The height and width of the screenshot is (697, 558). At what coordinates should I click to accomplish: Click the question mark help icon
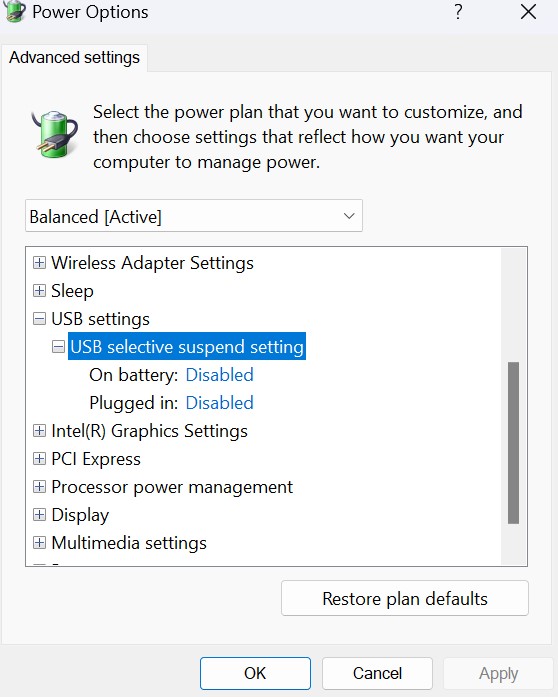click(x=458, y=12)
